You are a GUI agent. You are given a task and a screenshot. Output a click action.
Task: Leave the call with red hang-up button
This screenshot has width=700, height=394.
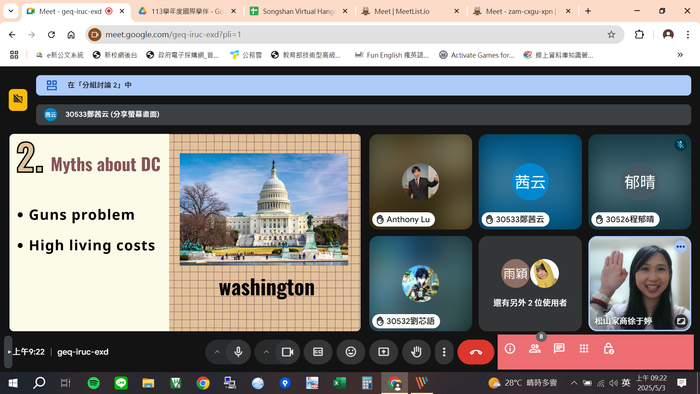(476, 352)
